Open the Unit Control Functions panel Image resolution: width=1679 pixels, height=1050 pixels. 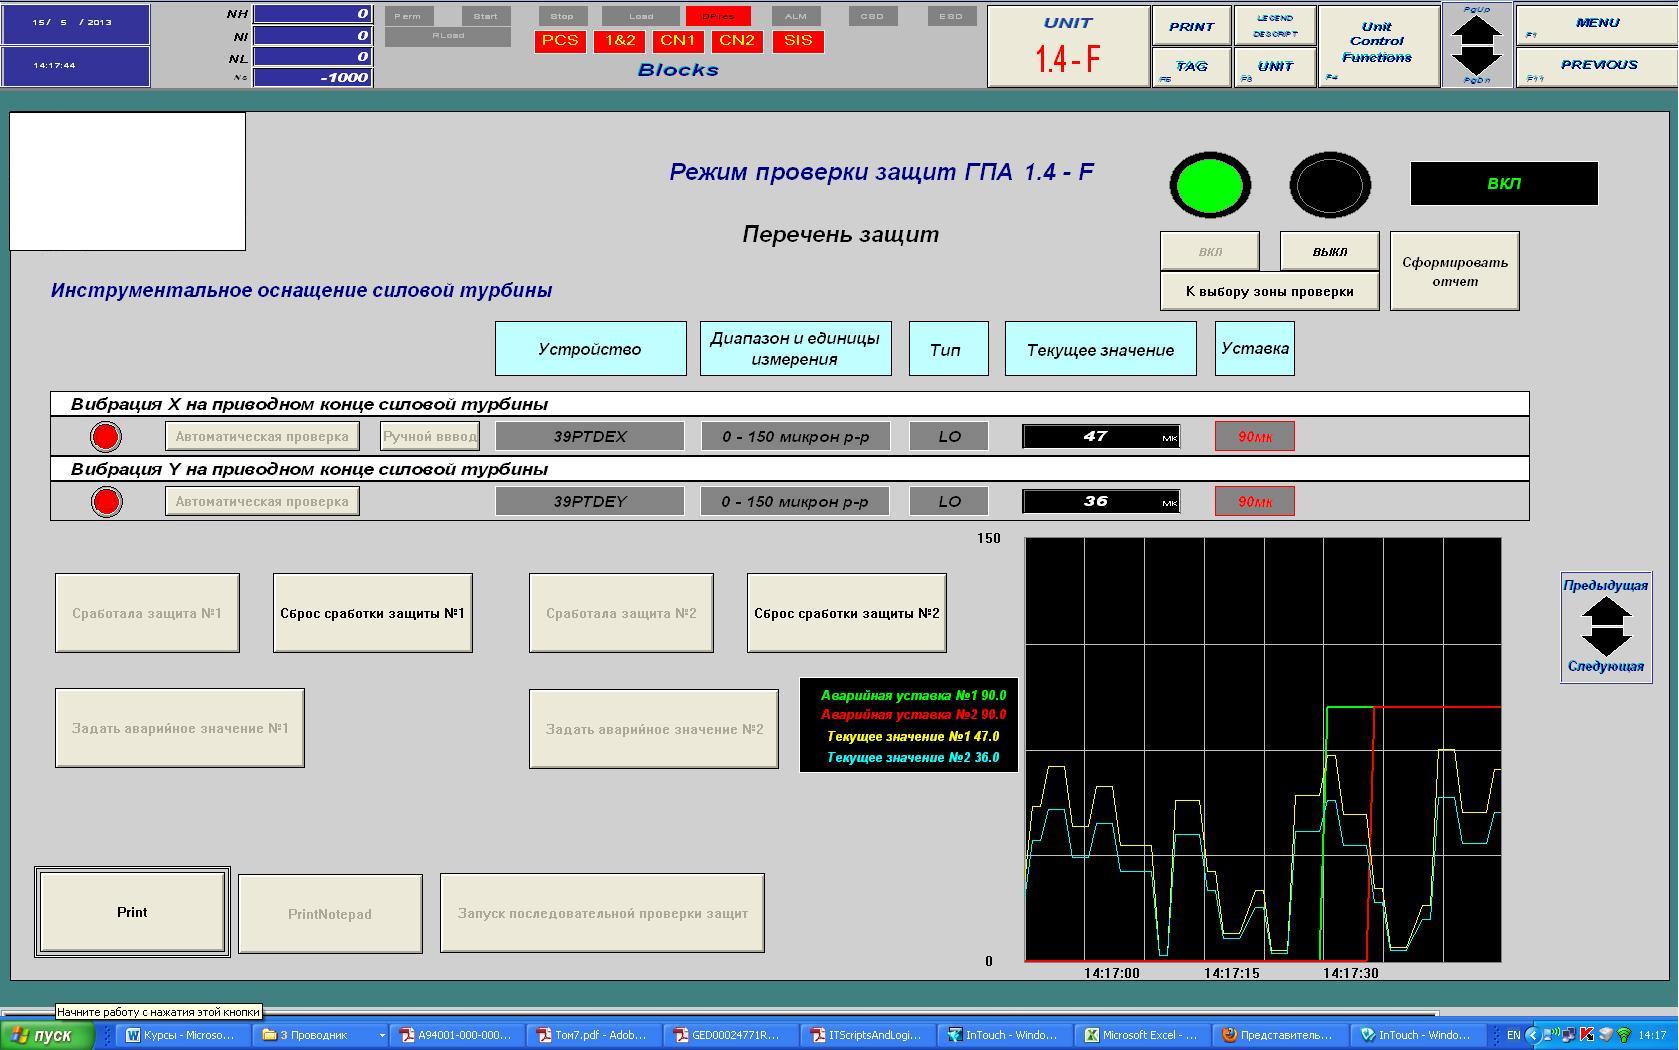(1377, 44)
